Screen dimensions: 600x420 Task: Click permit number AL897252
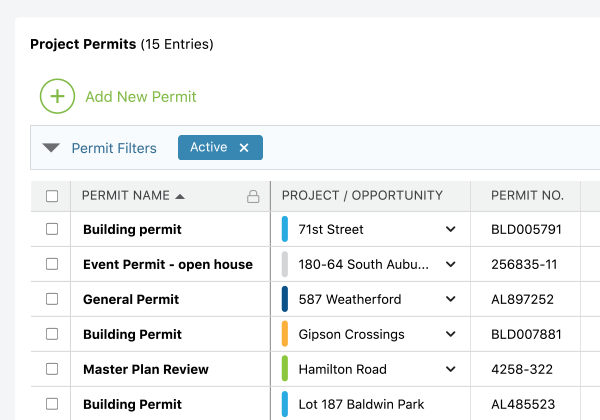coord(522,299)
